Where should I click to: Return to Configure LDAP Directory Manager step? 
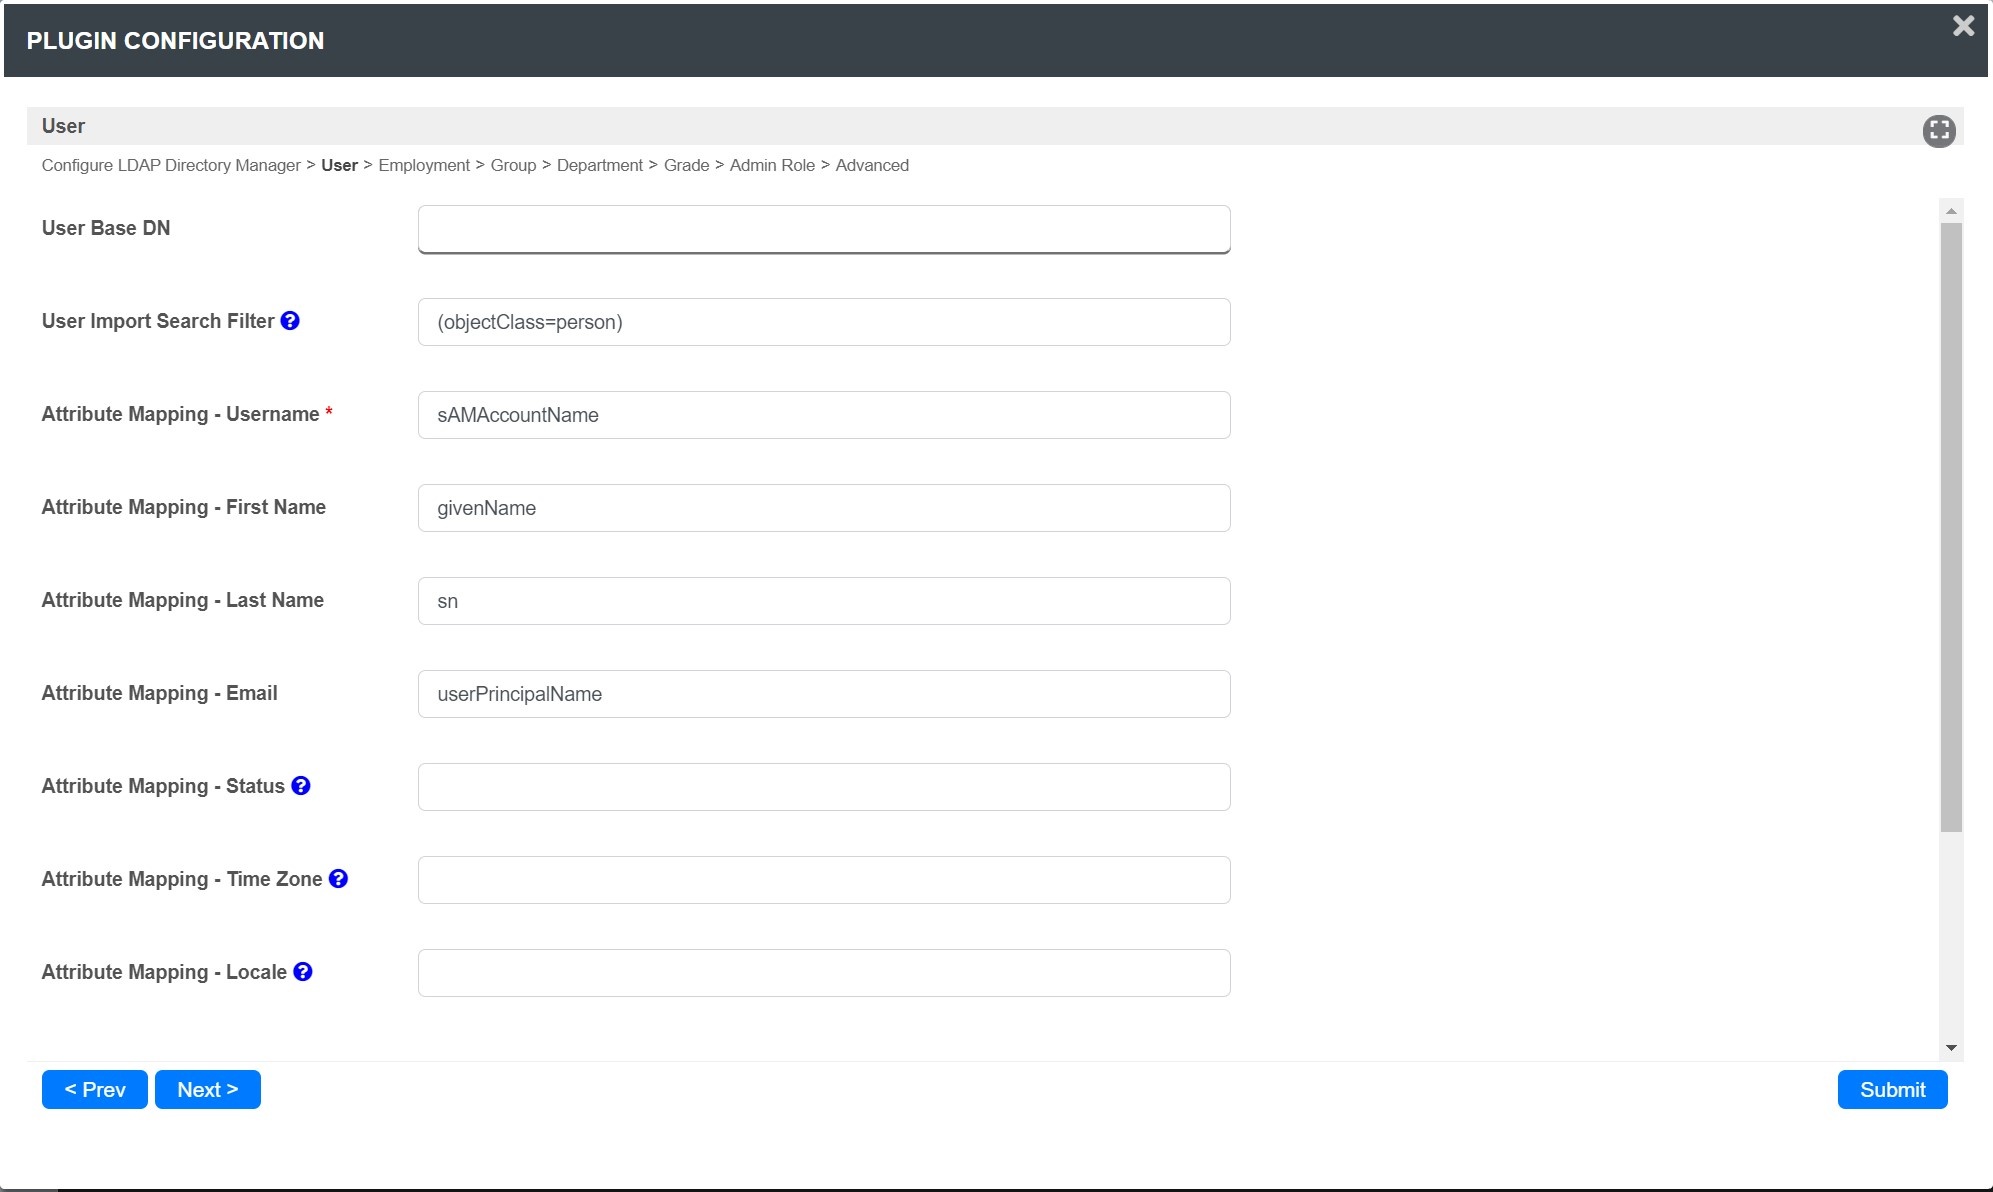click(x=171, y=165)
